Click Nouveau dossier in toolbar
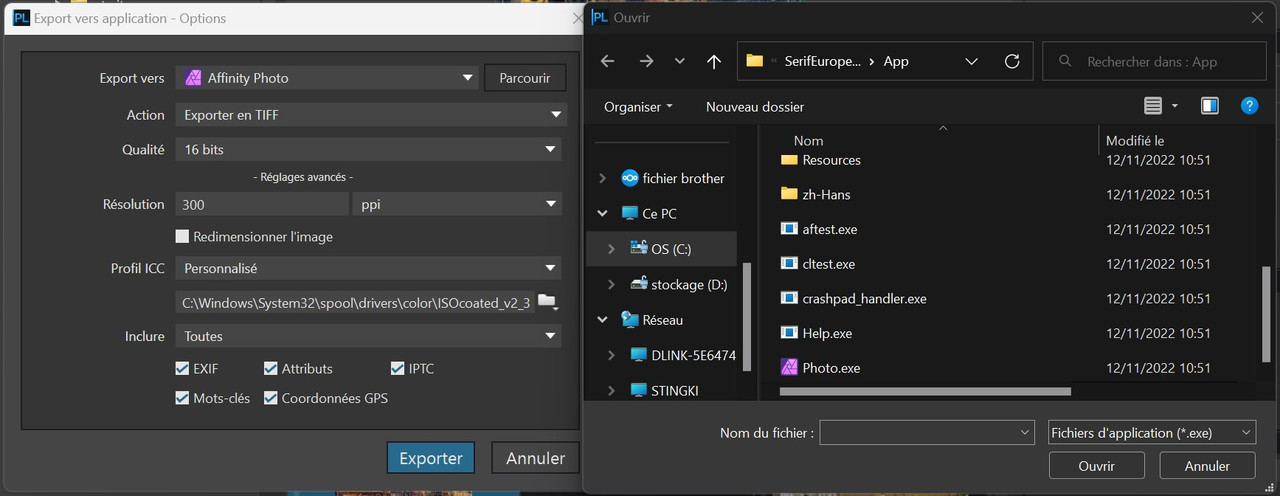Screen dimensions: 1280x496 click(755, 106)
